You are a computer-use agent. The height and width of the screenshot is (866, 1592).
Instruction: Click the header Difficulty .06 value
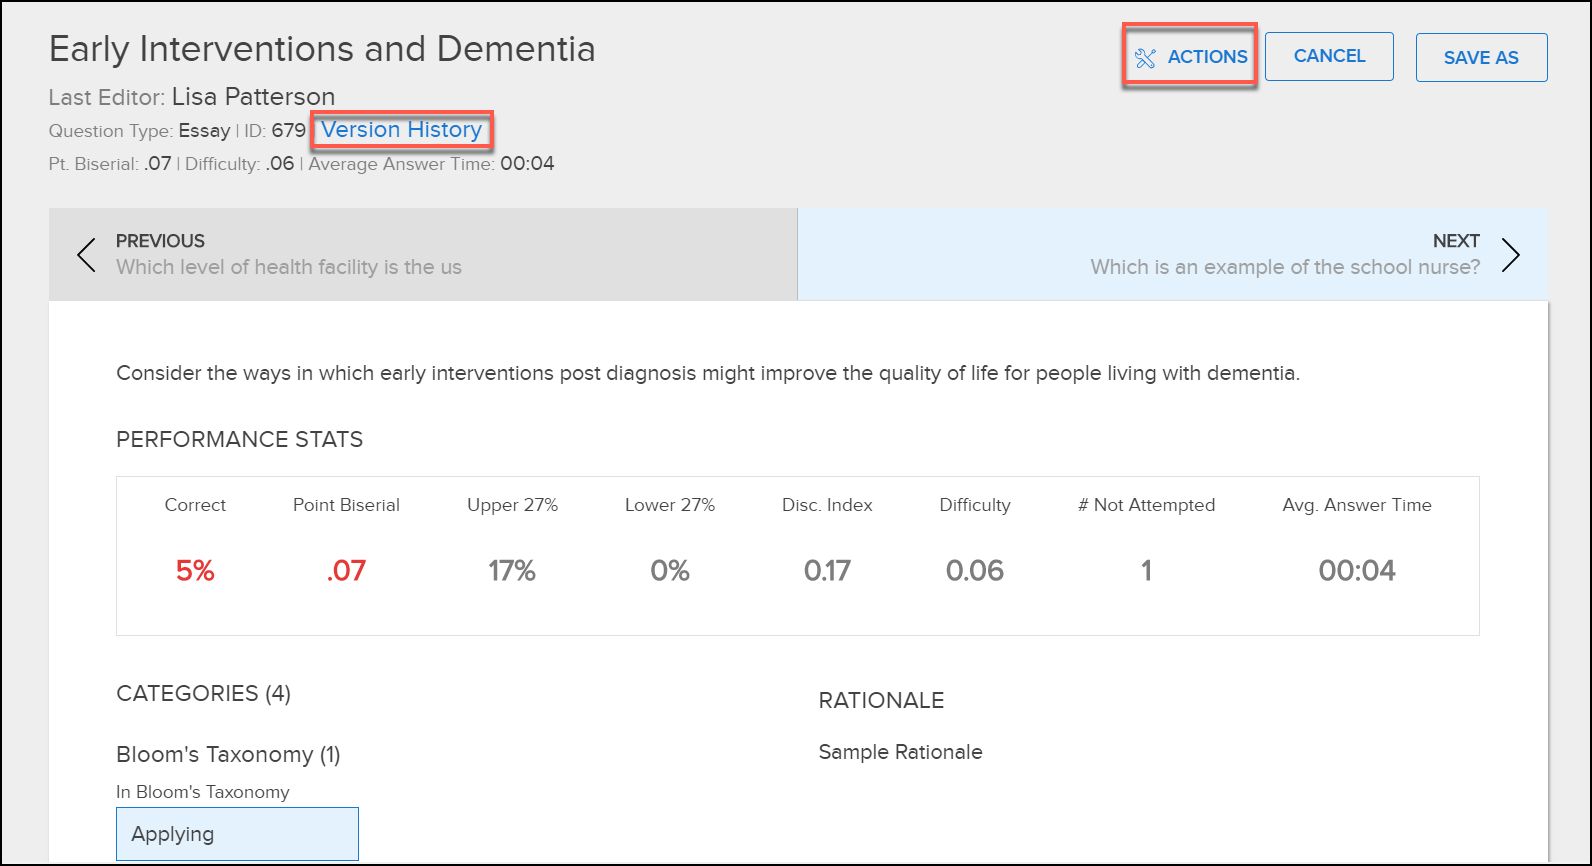point(280,164)
